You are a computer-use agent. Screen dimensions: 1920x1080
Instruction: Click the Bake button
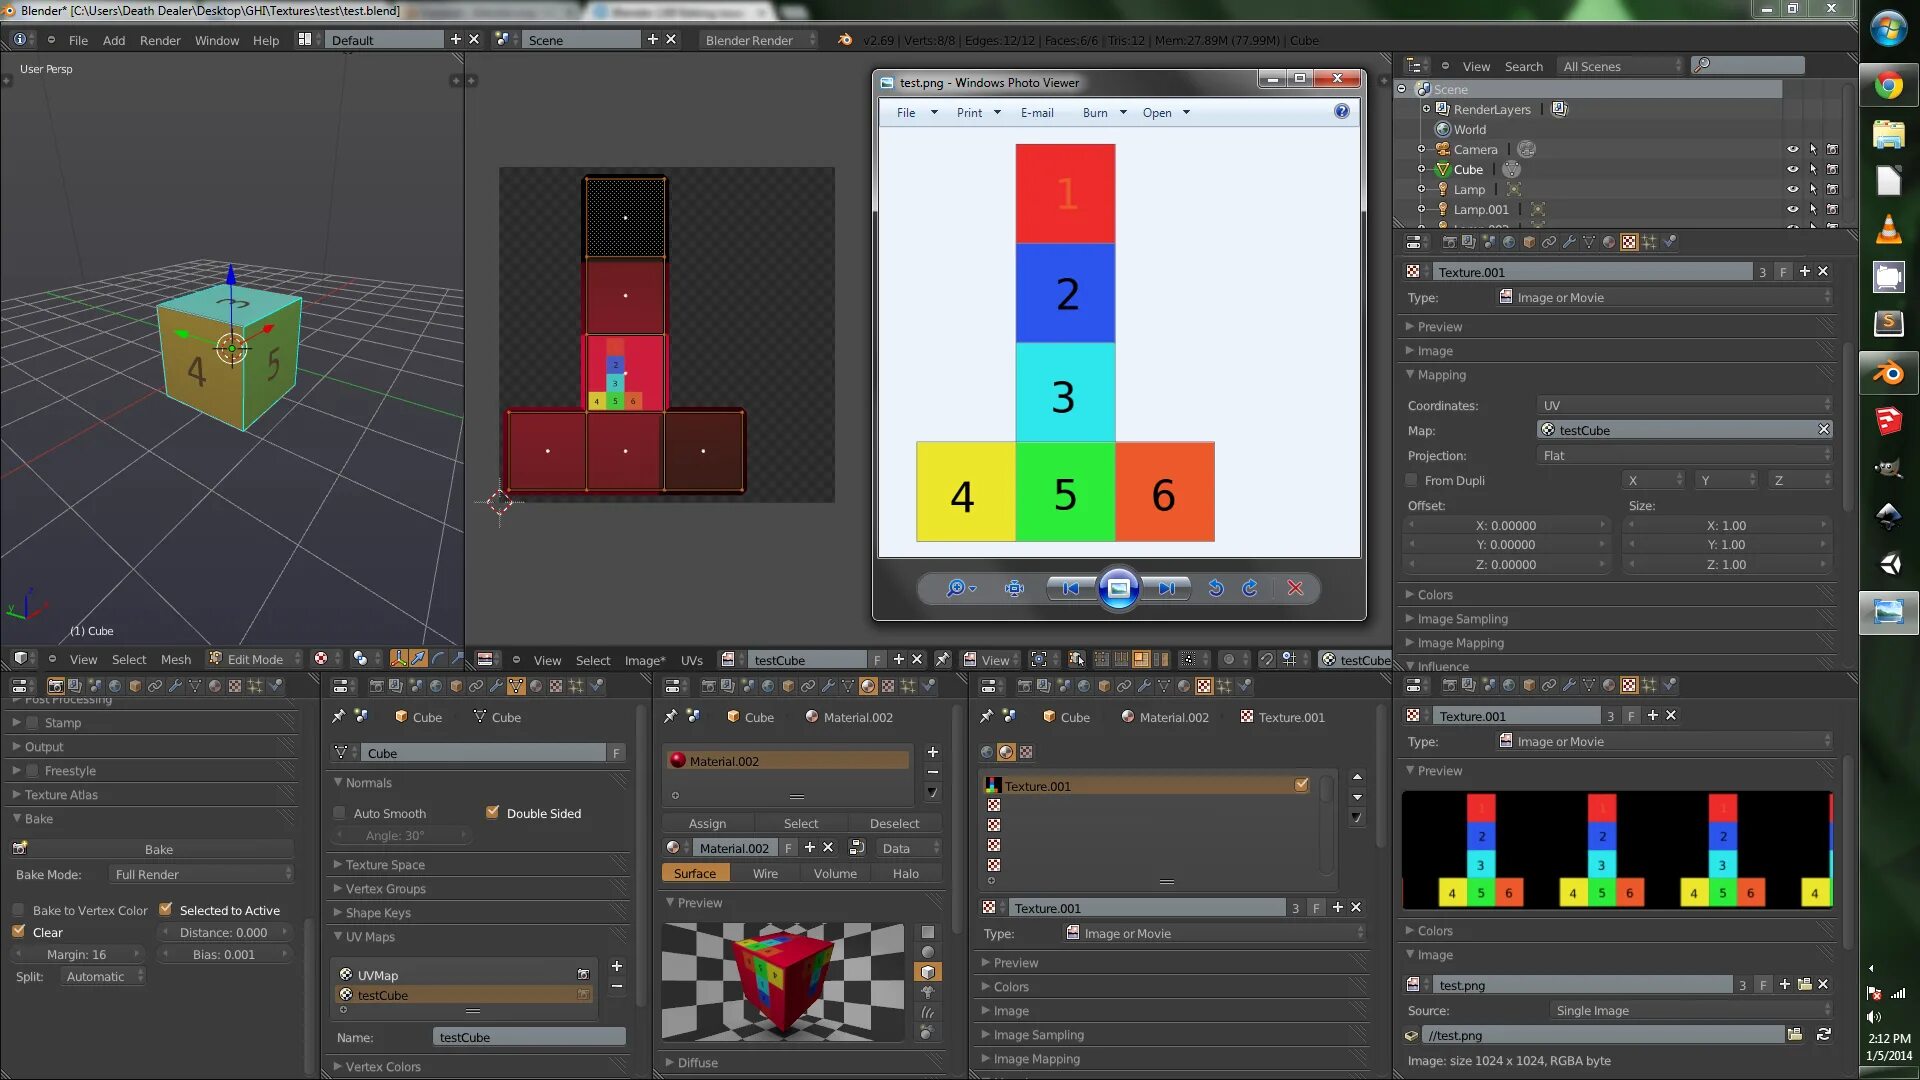159,849
